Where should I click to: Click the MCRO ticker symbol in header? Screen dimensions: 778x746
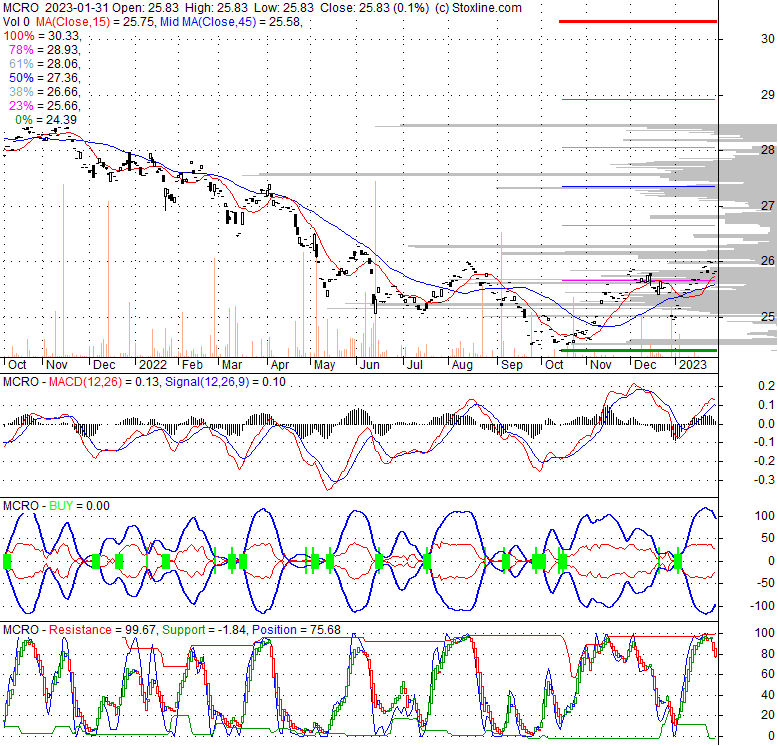20,8
